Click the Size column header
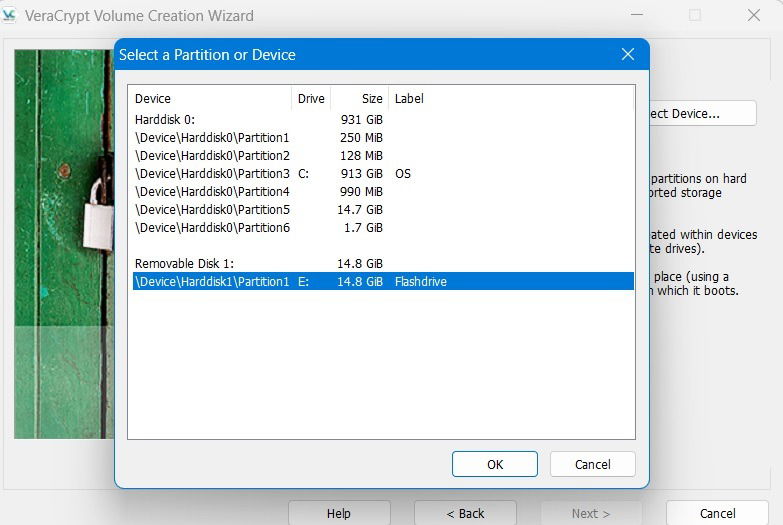 pos(360,98)
